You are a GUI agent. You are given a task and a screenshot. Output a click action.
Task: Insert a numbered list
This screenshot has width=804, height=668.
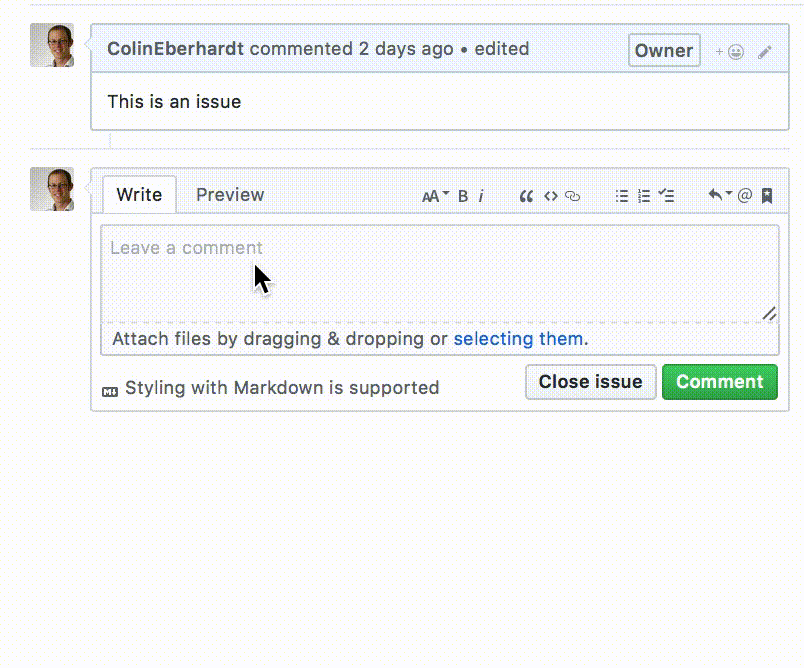click(644, 196)
